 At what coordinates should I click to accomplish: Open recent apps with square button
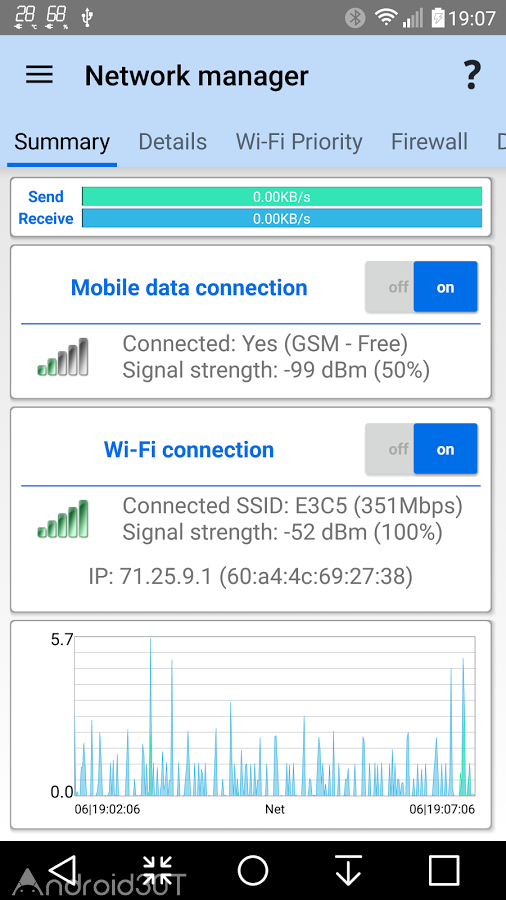(444, 870)
